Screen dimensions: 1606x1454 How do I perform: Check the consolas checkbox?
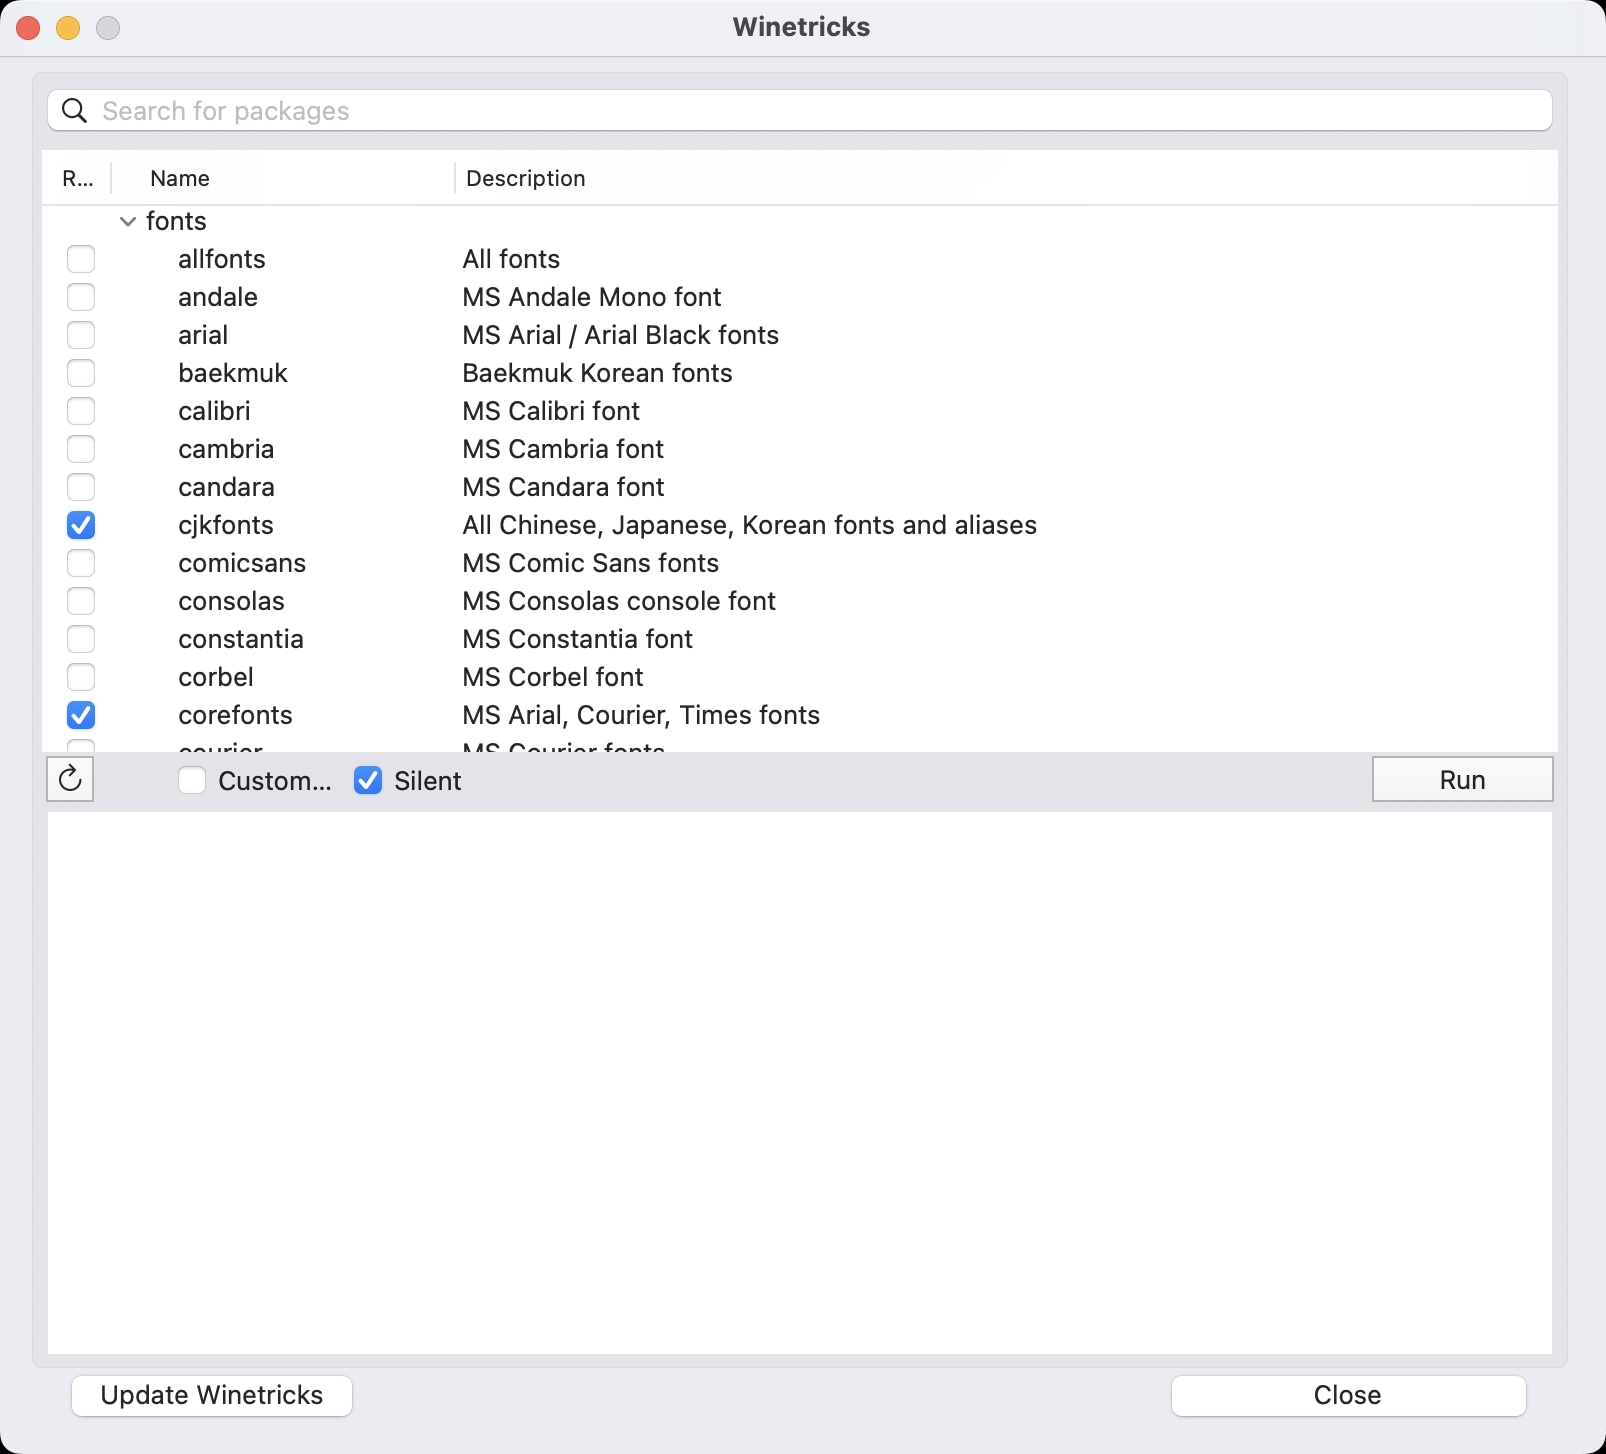pos(81,601)
